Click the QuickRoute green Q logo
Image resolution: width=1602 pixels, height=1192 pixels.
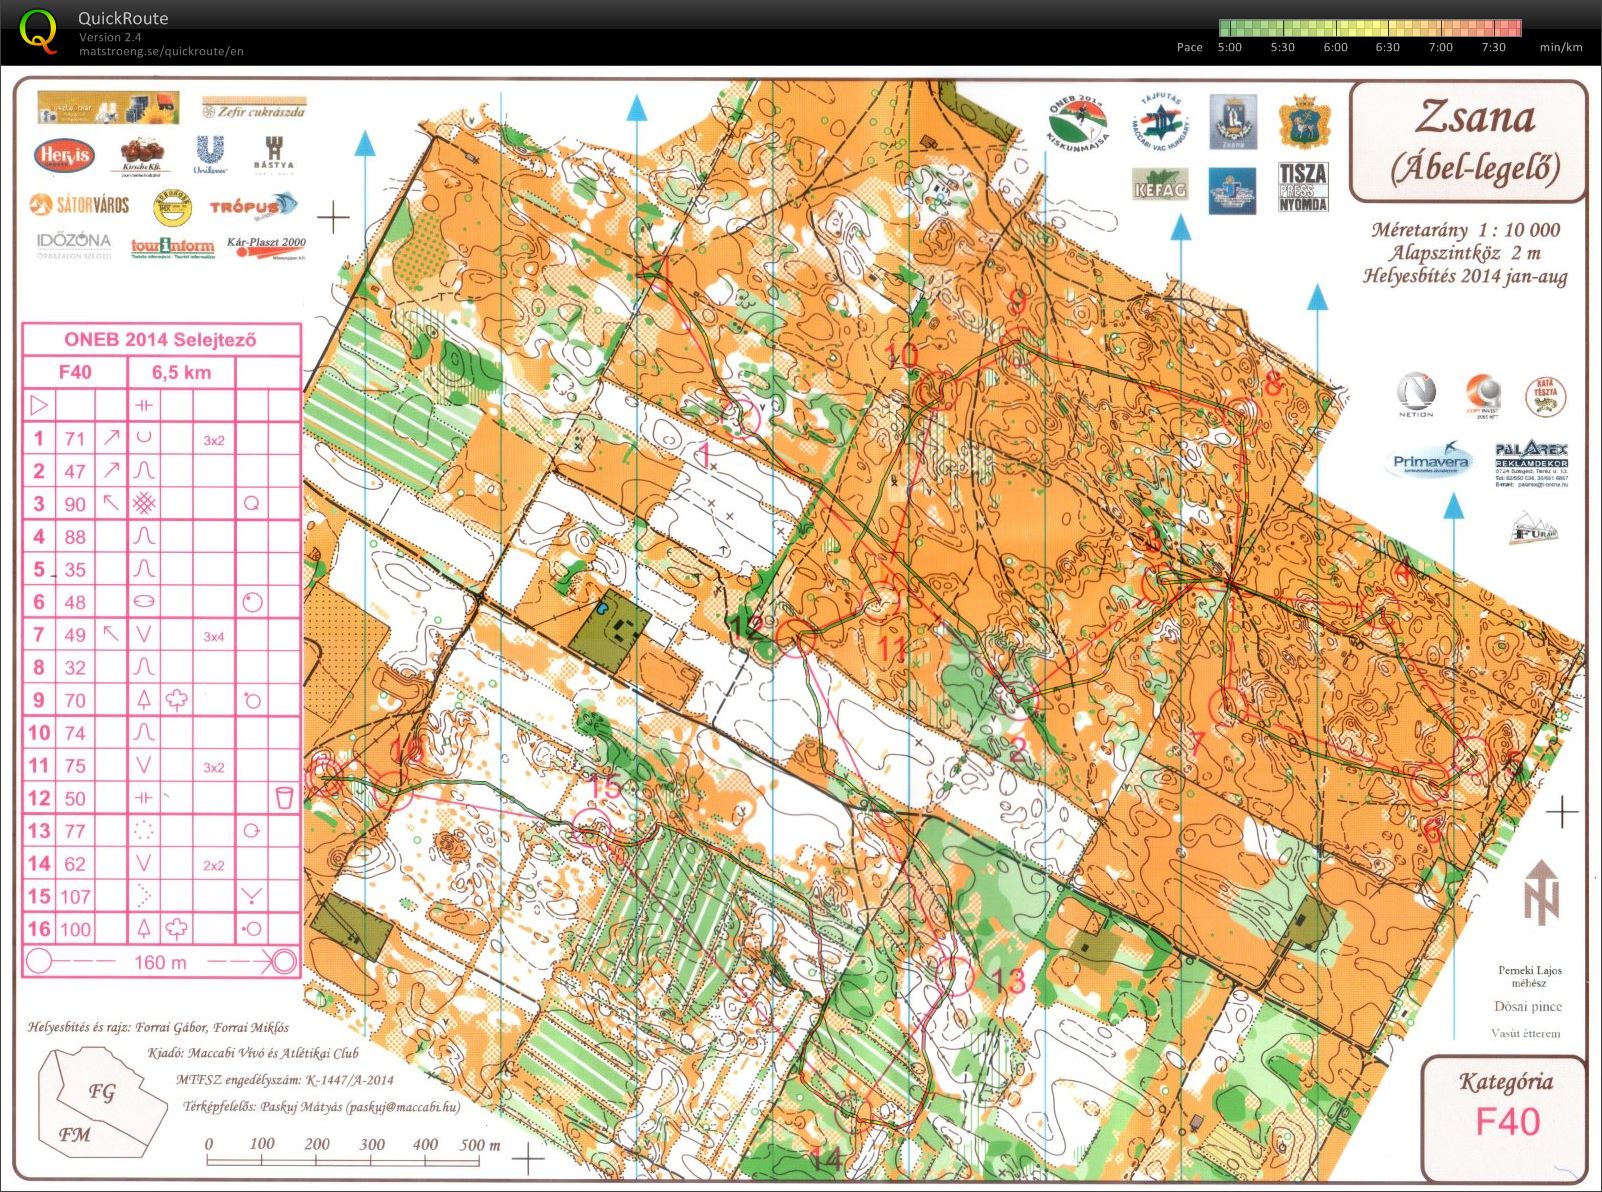(39, 30)
